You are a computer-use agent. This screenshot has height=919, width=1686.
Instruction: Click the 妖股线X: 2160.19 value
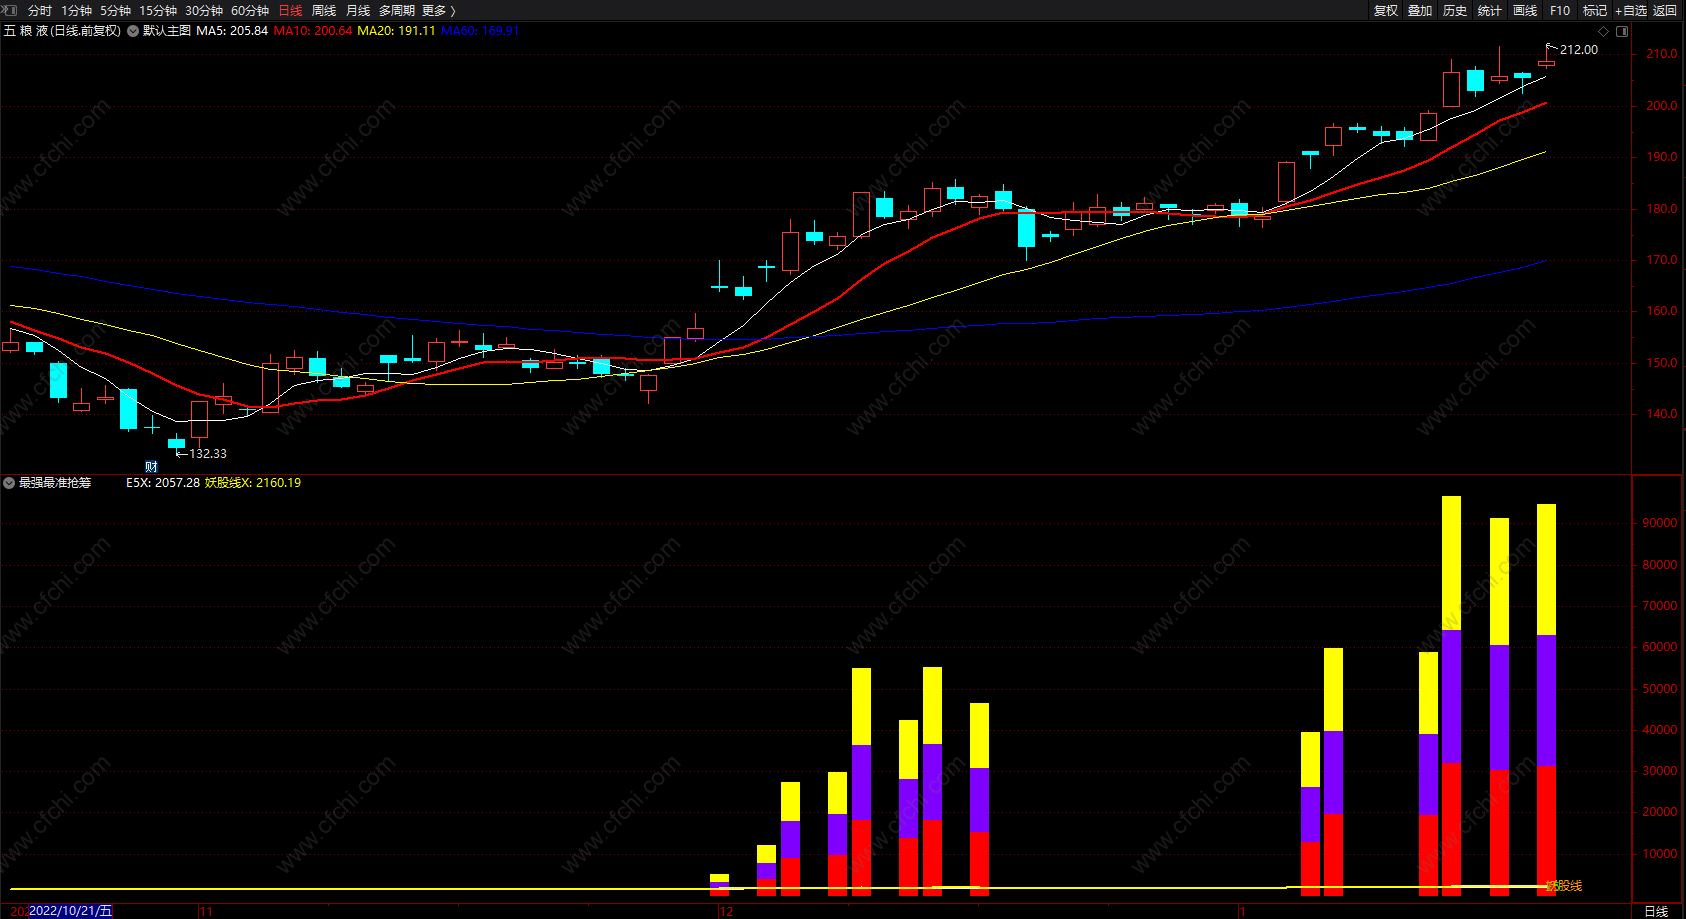pos(253,483)
